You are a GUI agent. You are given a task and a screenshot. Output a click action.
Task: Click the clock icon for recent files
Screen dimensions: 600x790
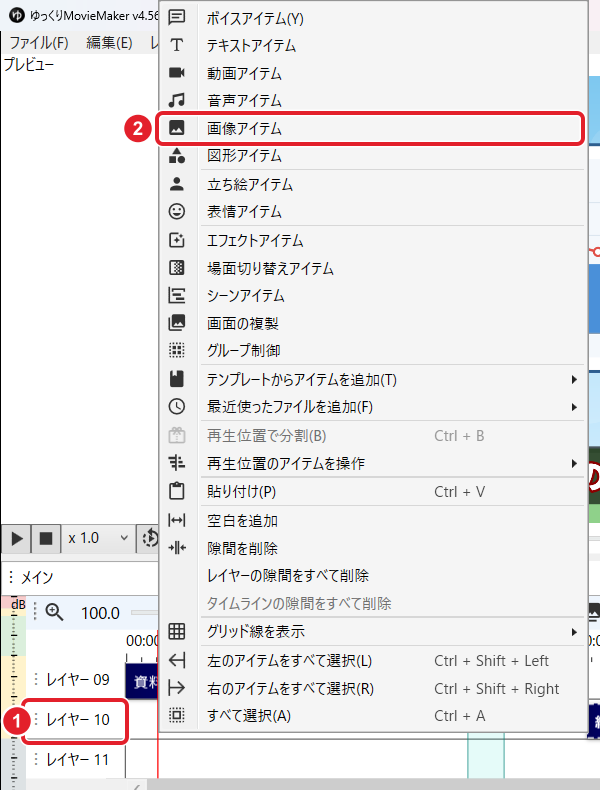coord(176,406)
